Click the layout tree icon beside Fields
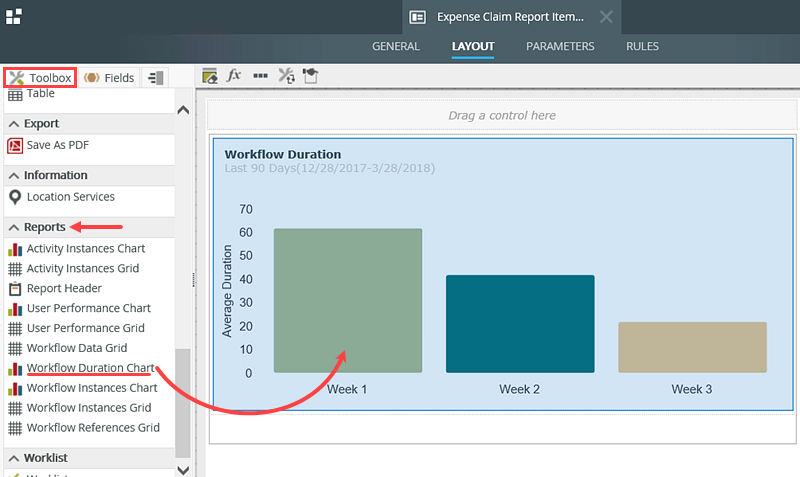800x477 pixels. pyautogui.click(x=155, y=78)
